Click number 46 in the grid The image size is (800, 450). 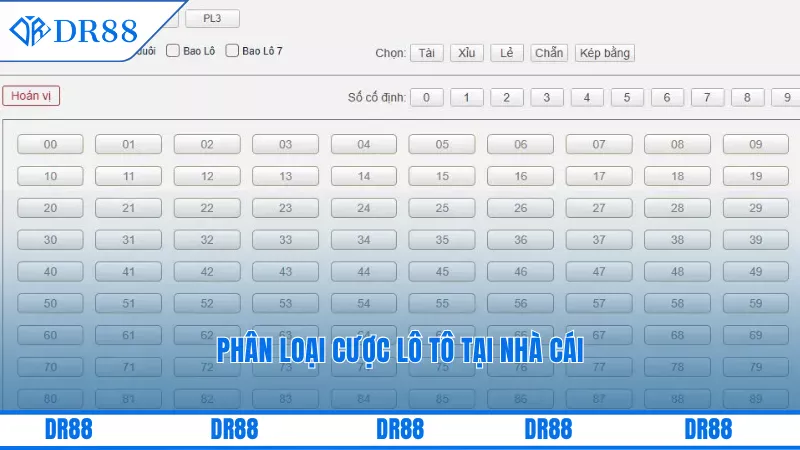tap(520, 271)
